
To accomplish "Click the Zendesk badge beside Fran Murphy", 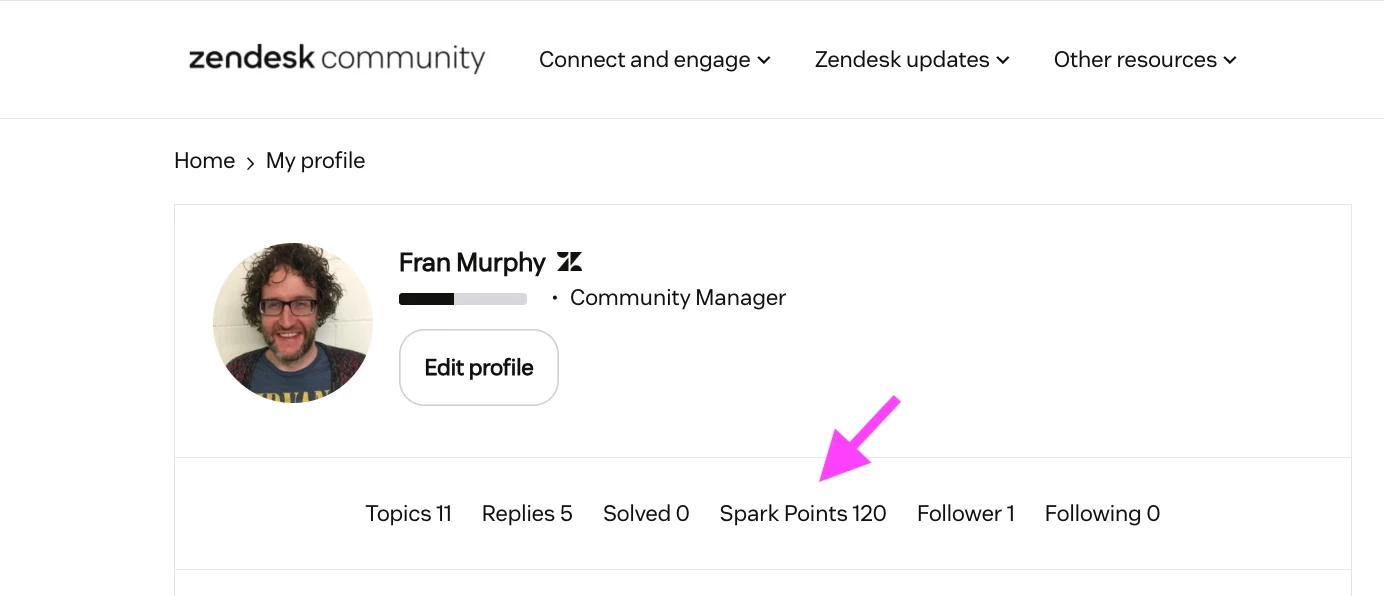I will (x=569, y=263).
